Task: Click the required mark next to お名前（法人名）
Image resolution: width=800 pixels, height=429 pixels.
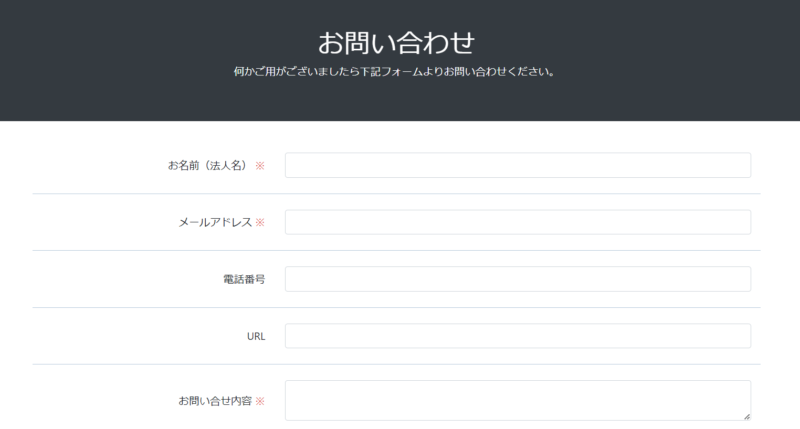Action: (260, 166)
